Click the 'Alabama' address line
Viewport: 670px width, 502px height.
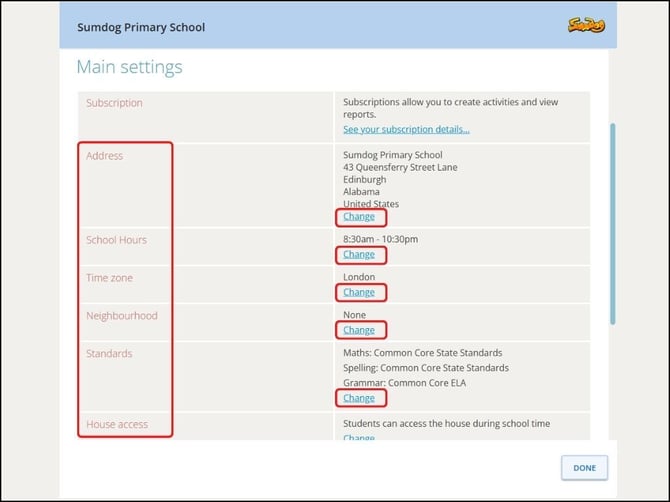click(x=361, y=192)
